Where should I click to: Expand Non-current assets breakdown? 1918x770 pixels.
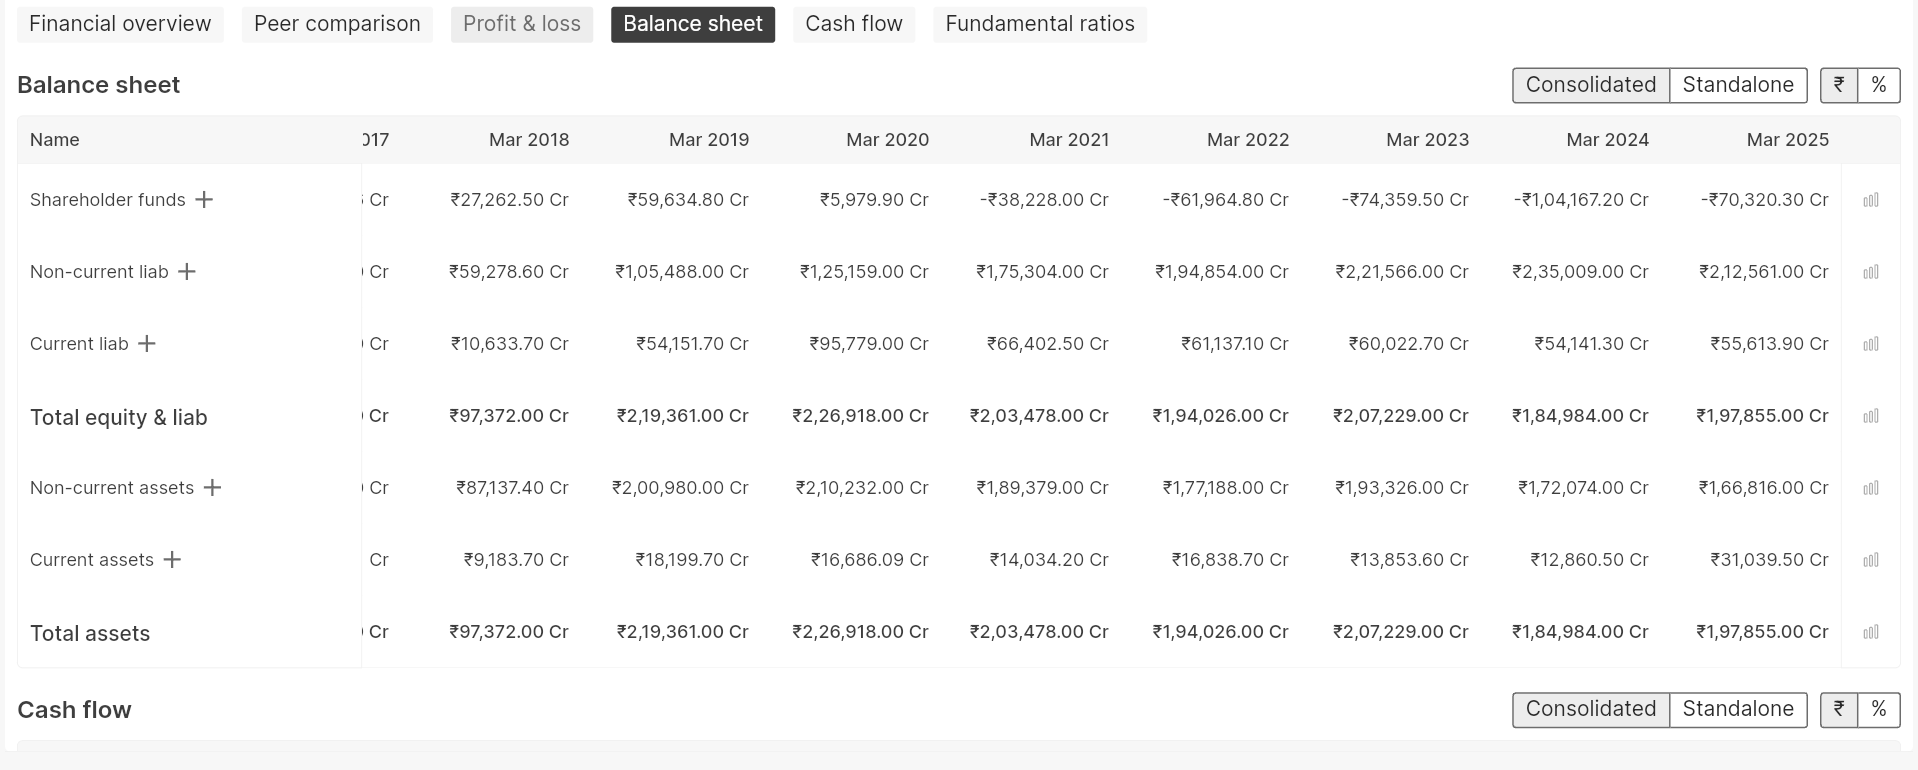click(212, 488)
